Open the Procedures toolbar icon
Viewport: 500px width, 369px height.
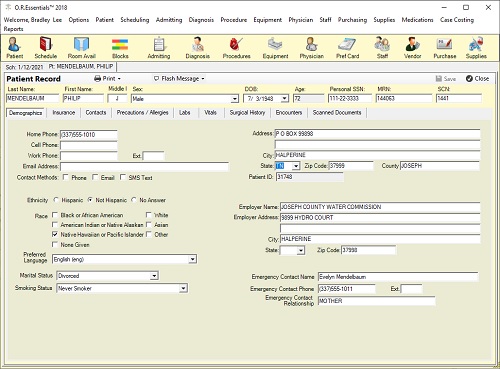[236, 47]
